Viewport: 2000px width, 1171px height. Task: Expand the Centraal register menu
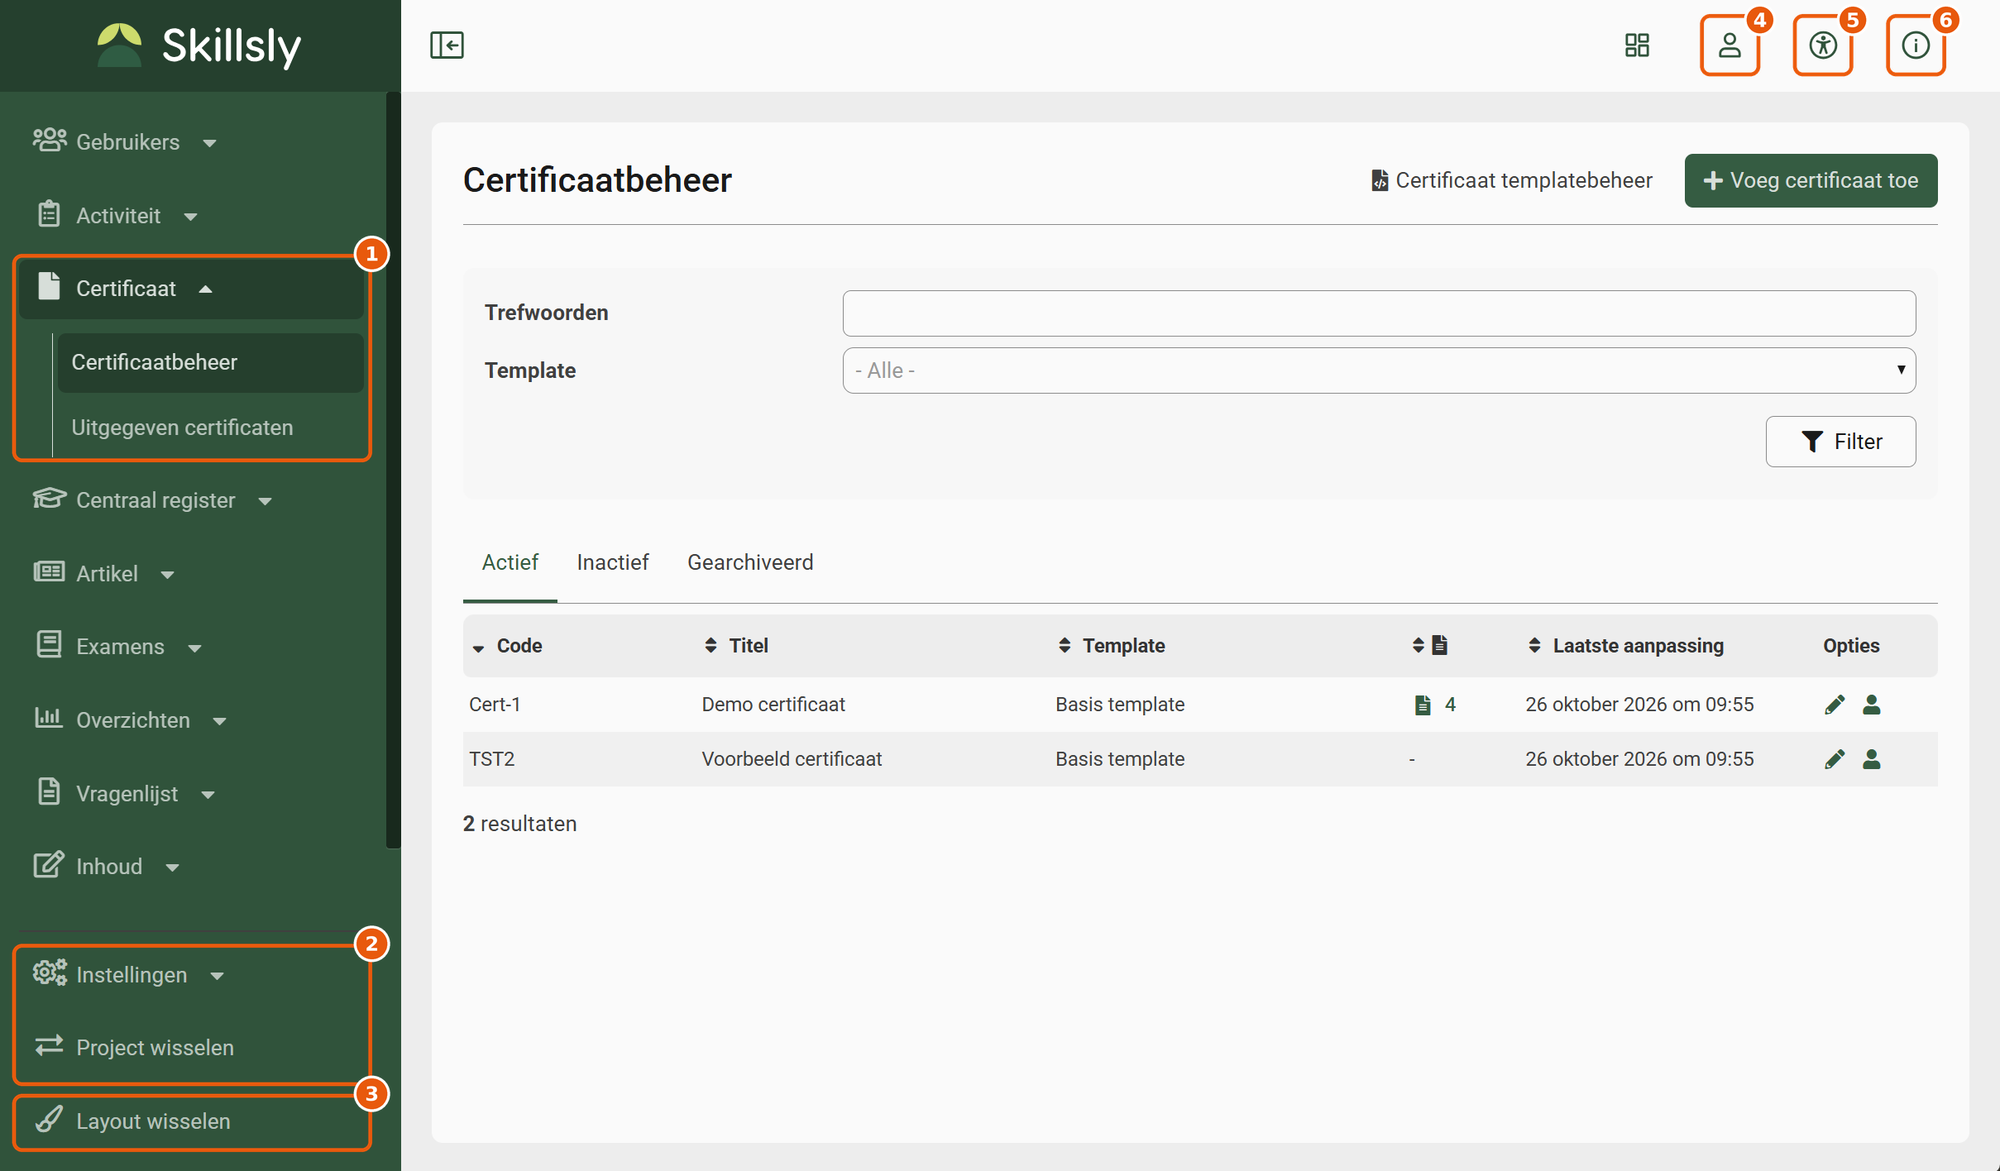pyautogui.click(x=152, y=500)
